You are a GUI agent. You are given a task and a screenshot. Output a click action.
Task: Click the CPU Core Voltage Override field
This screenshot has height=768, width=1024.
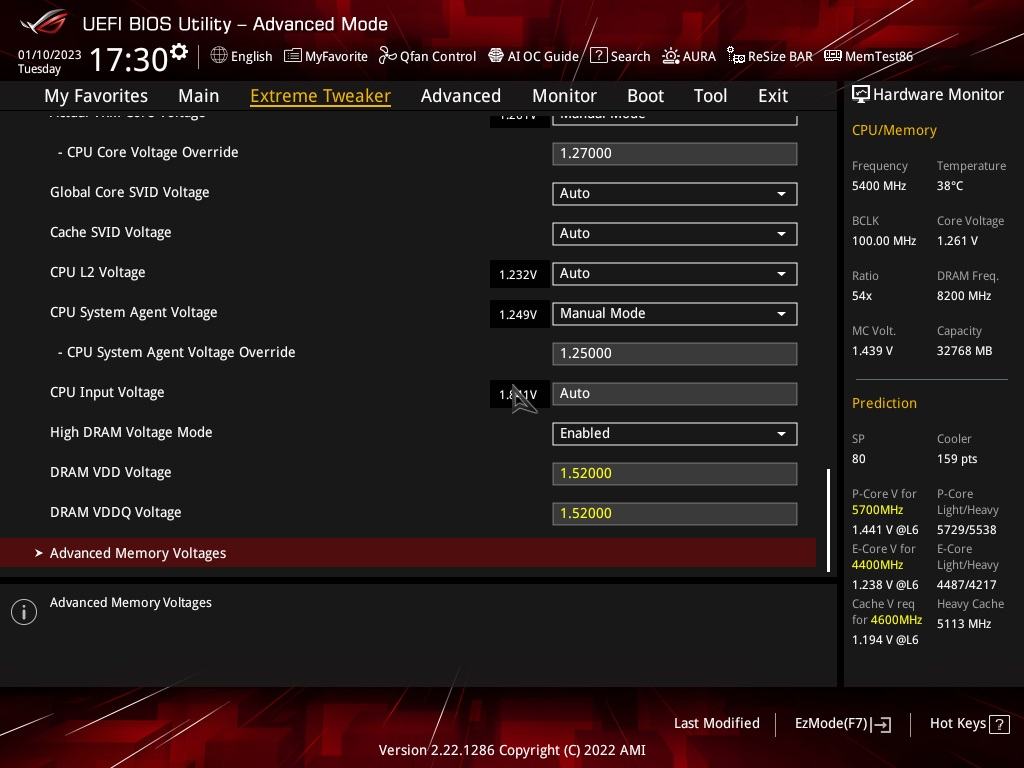coord(675,154)
